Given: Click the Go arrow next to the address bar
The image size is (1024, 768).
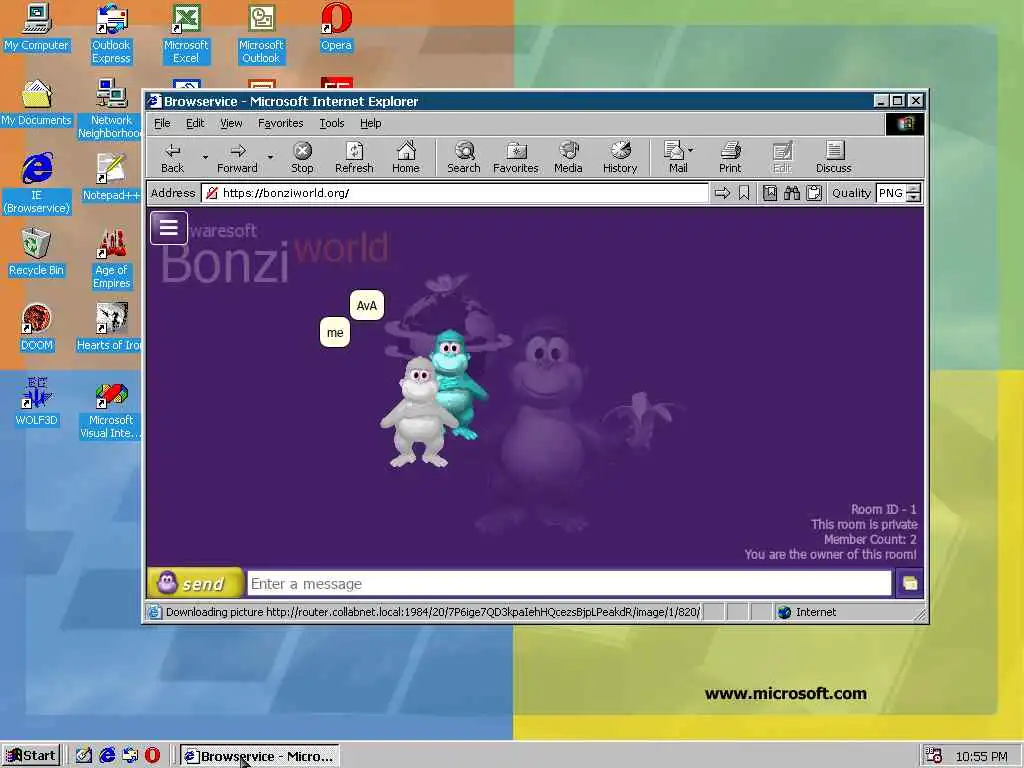Looking at the screenshot, I should [x=722, y=193].
